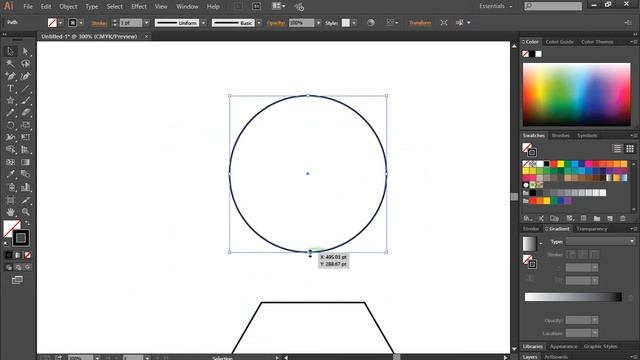Click the white swatch in Color panel
Viewport: 640px width, 360px height.
[x=539, y=54]
